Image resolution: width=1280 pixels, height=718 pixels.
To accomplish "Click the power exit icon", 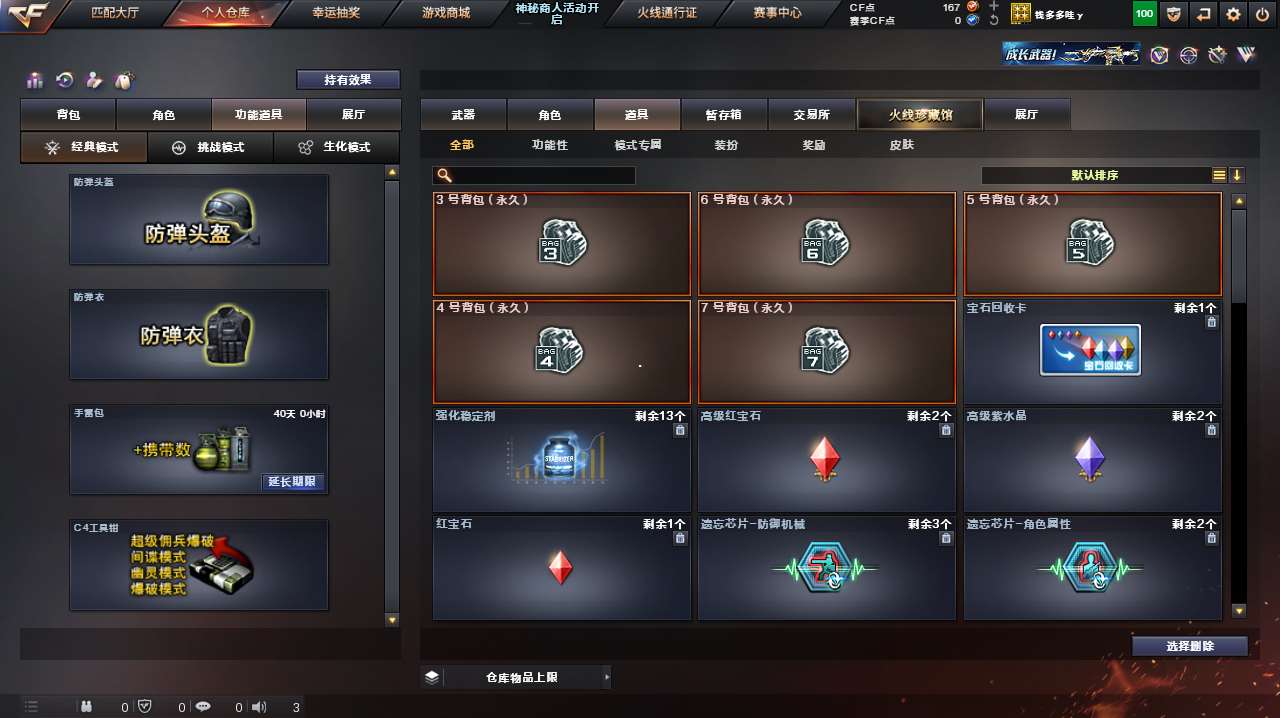I will [1263, 14].
